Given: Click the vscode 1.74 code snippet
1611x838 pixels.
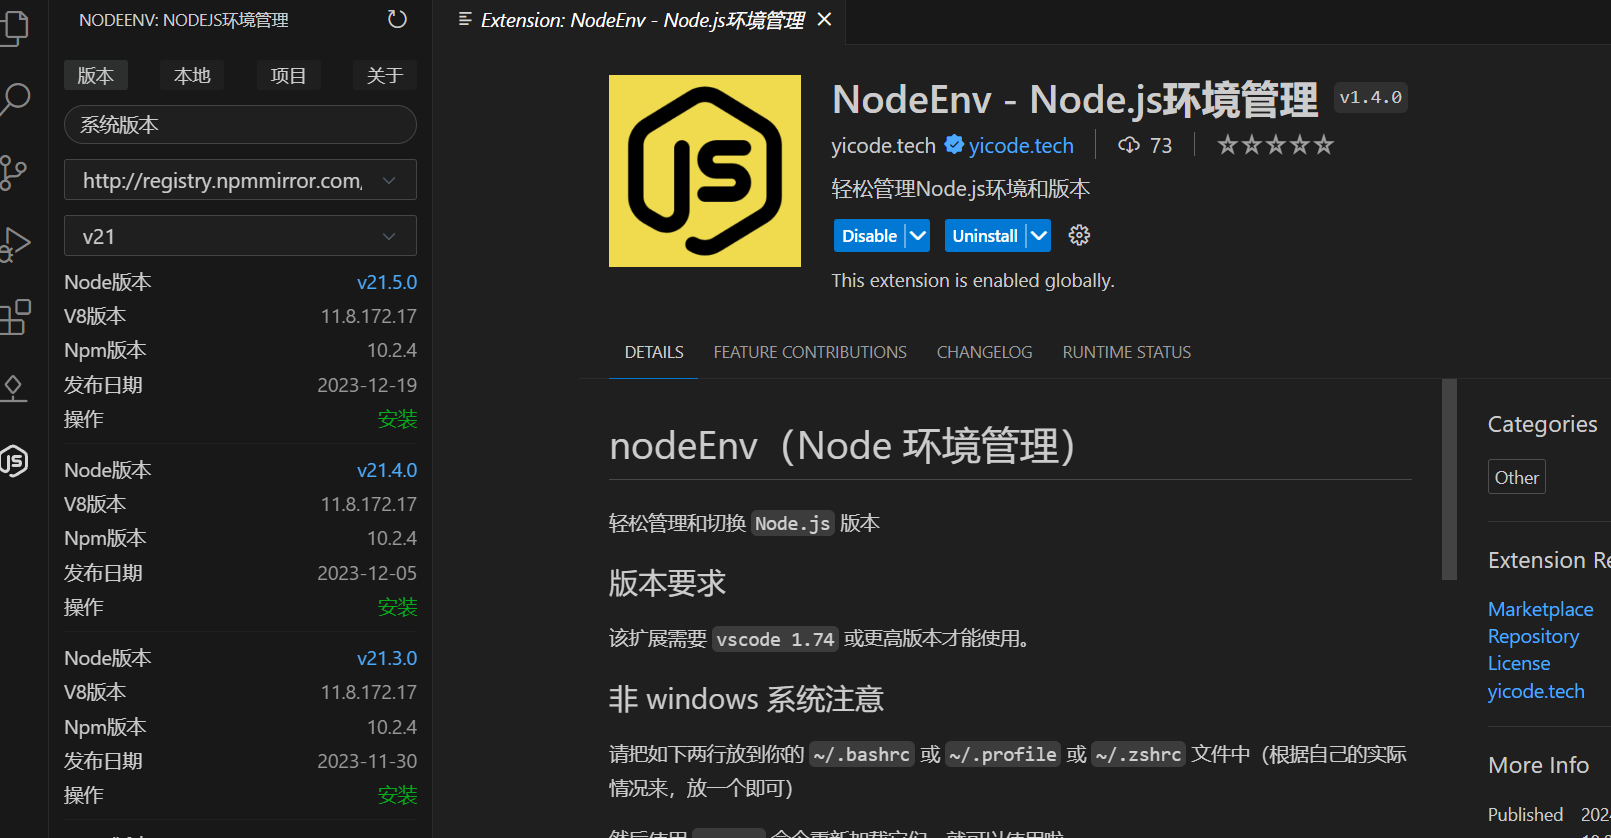Looking at the screenshot, I should 775,639.
